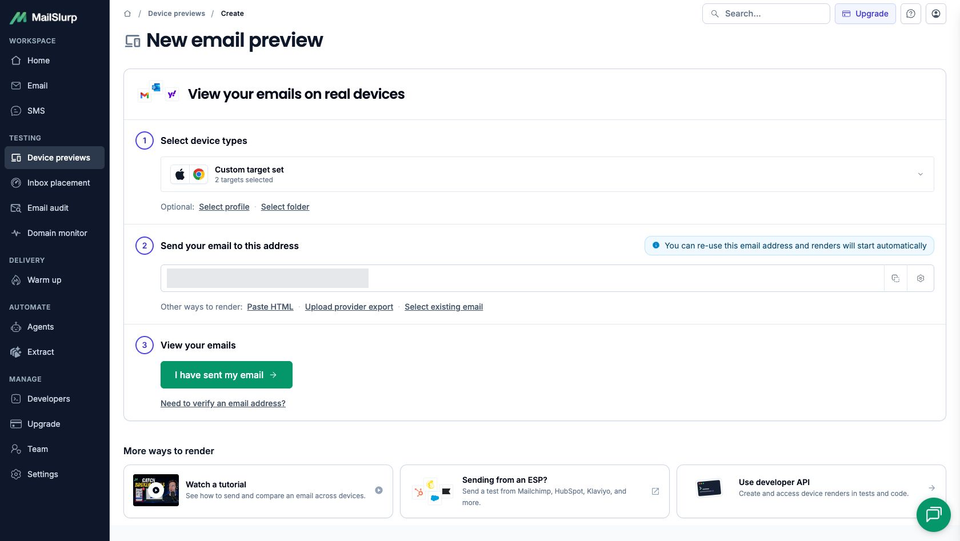Open Agents under Automate
This screenshot has height=541, width=960.
54,327
